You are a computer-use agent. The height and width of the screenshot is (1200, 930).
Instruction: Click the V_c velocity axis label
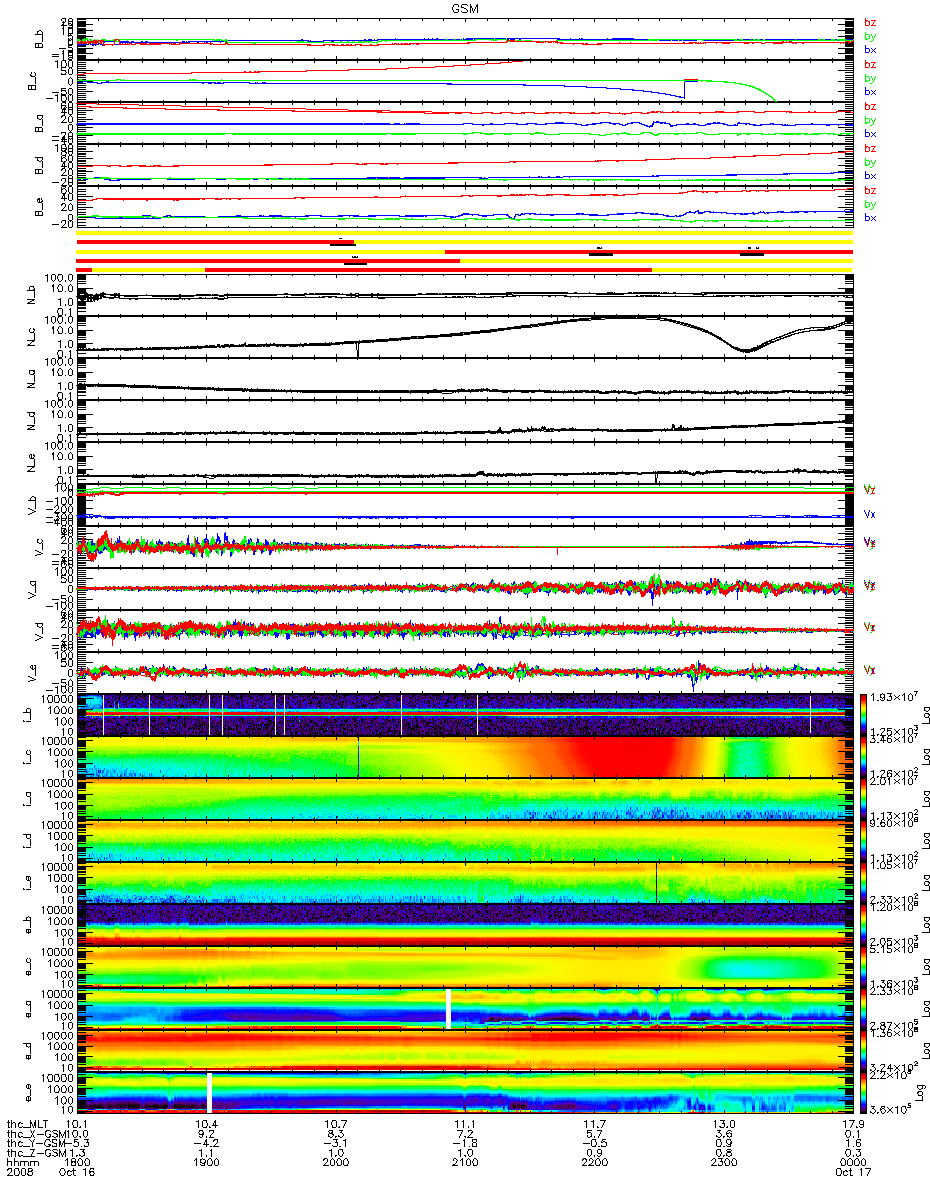tap(37, 547)
